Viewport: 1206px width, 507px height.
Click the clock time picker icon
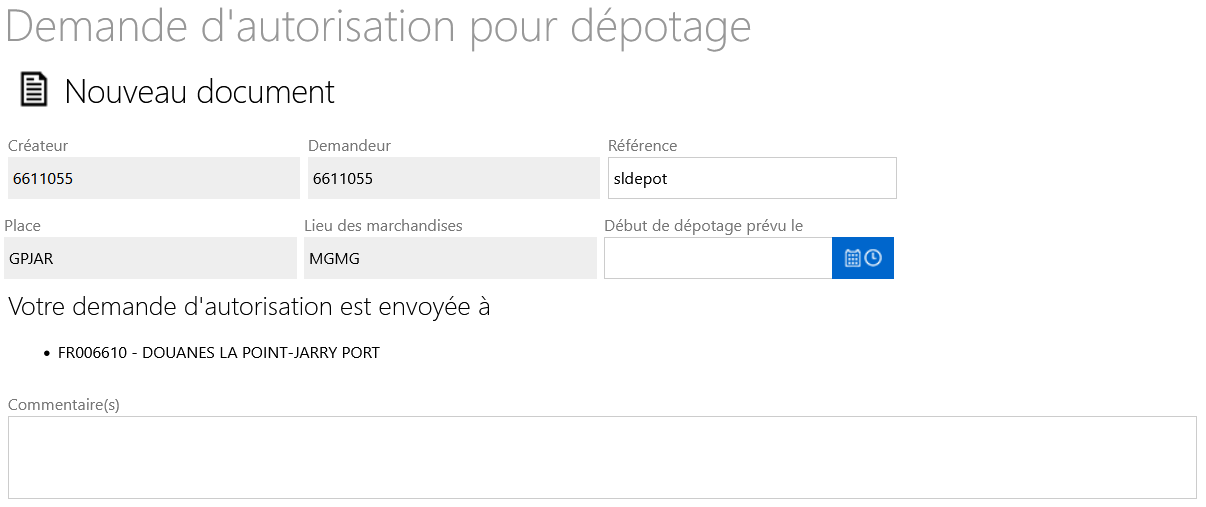[x=873, y=258]
